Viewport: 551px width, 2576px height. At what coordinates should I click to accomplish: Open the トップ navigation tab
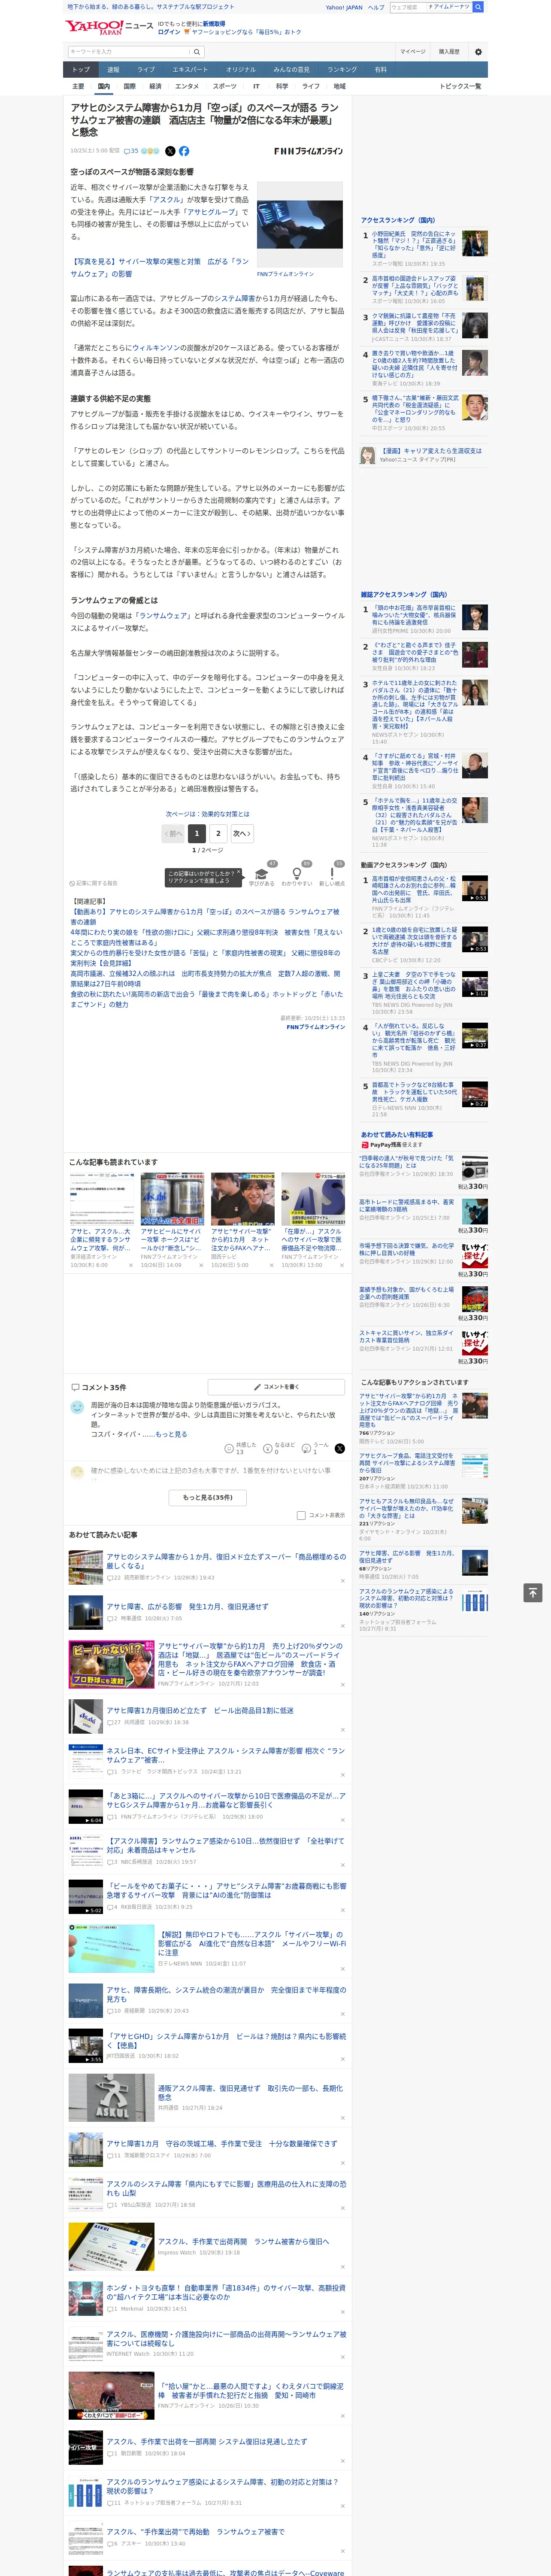coord(81,70)
